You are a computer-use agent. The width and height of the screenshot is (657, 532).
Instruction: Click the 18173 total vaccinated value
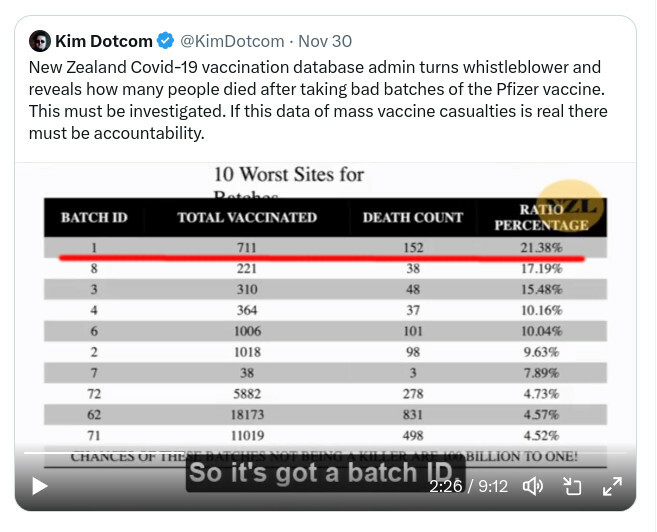(x=246, y=413)
